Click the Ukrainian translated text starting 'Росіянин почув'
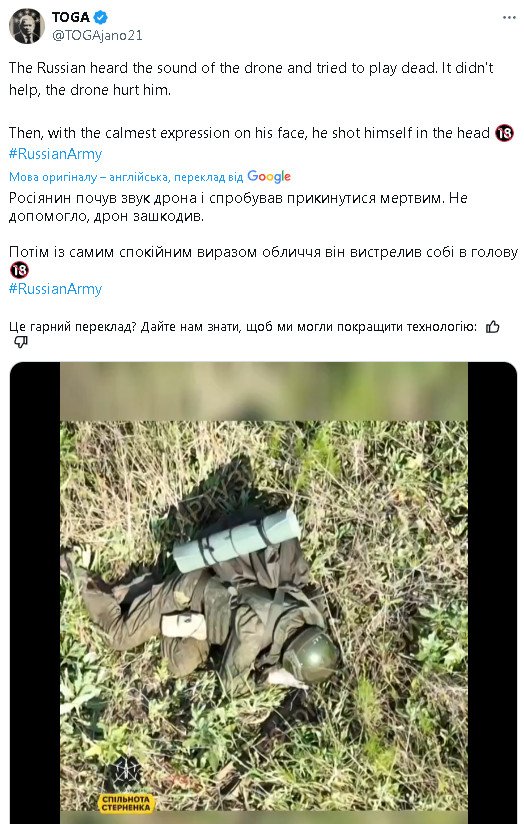The width and height of the screenshot is (524, 824). coord(238,207)
